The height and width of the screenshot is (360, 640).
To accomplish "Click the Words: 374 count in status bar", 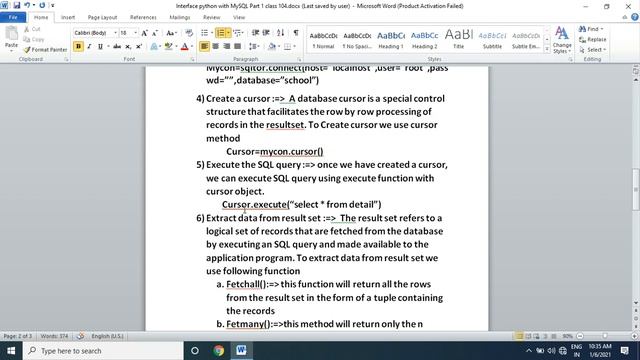I will 54,336.
